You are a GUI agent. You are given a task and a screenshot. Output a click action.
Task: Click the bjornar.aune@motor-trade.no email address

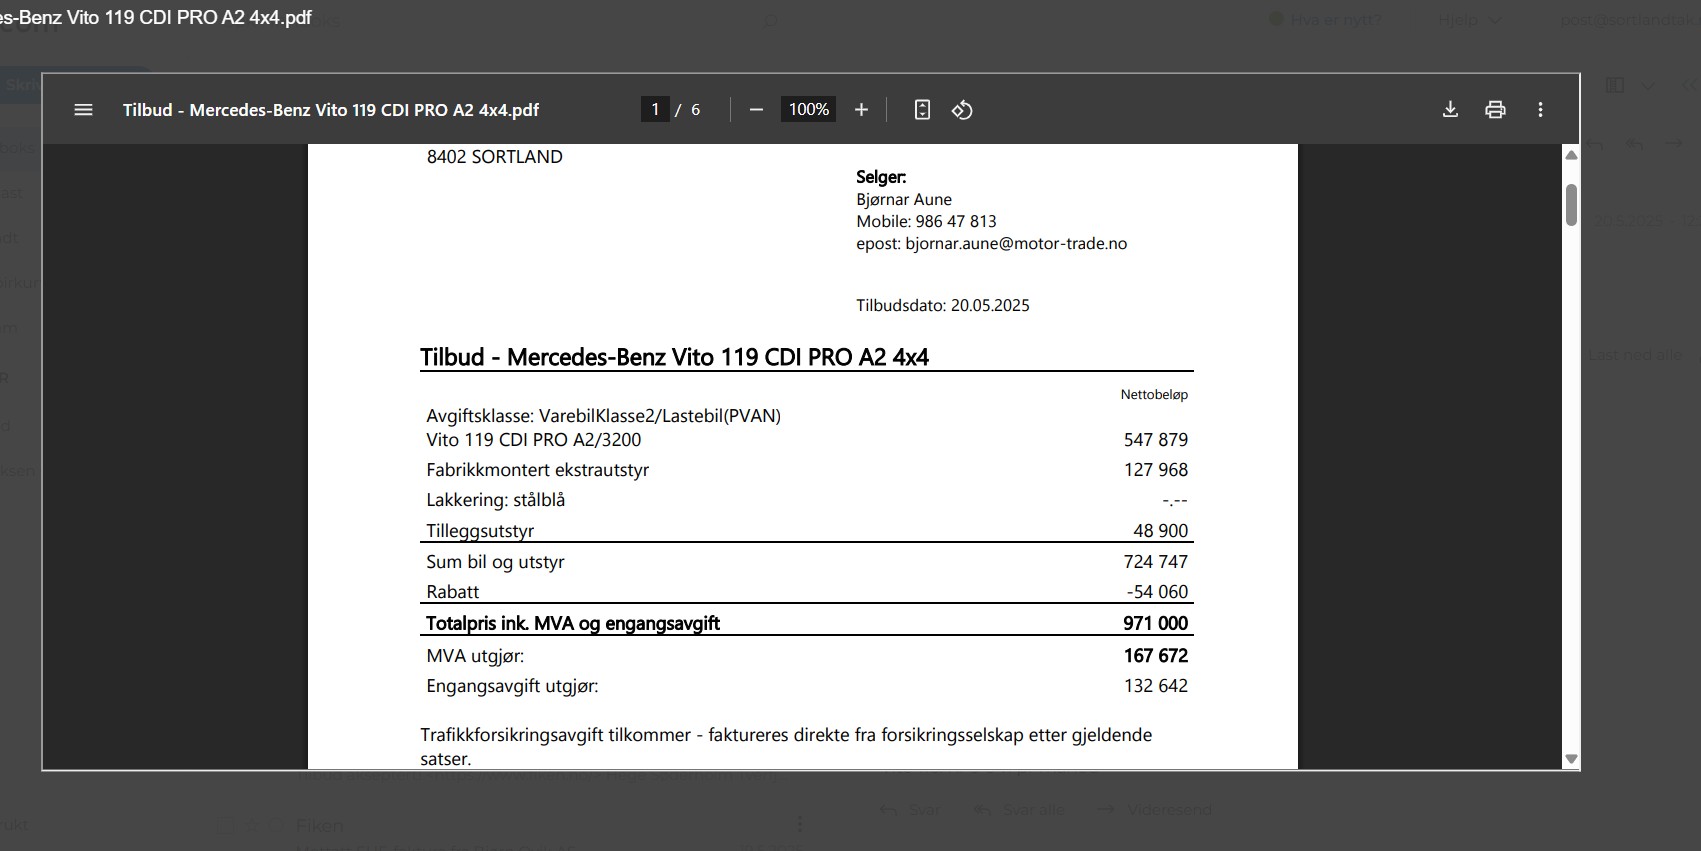pos(1016,244)
